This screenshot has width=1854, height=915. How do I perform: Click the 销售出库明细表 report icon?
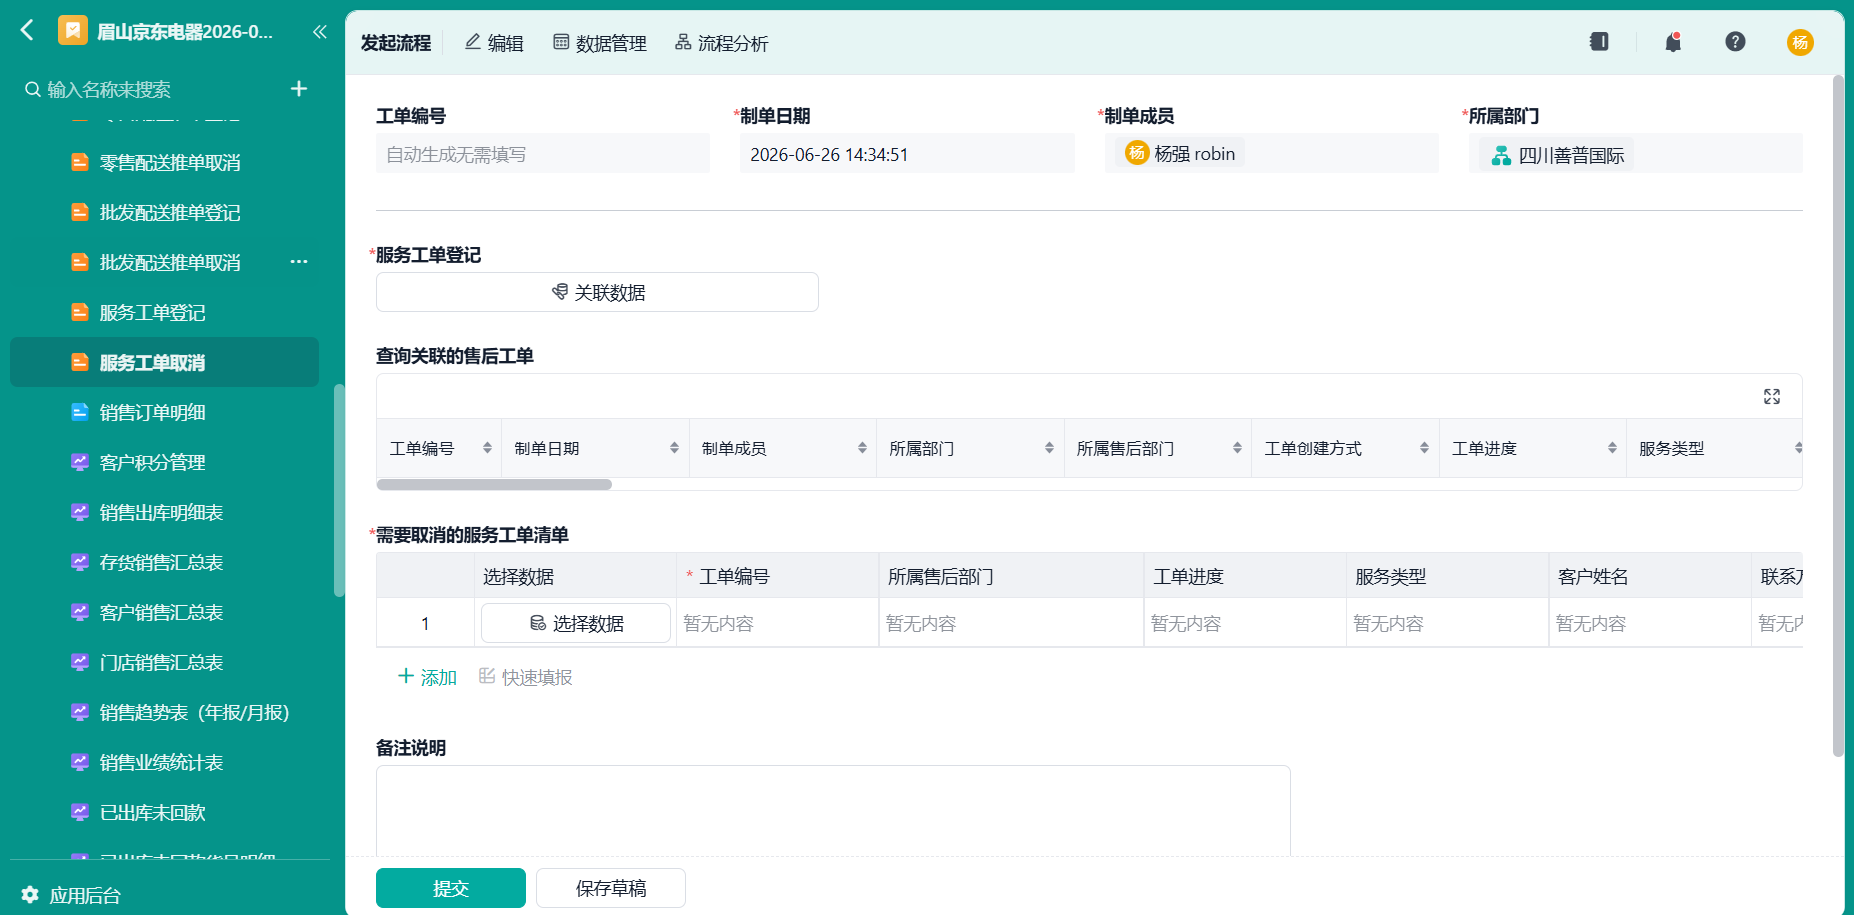click(x=80, y=512)
